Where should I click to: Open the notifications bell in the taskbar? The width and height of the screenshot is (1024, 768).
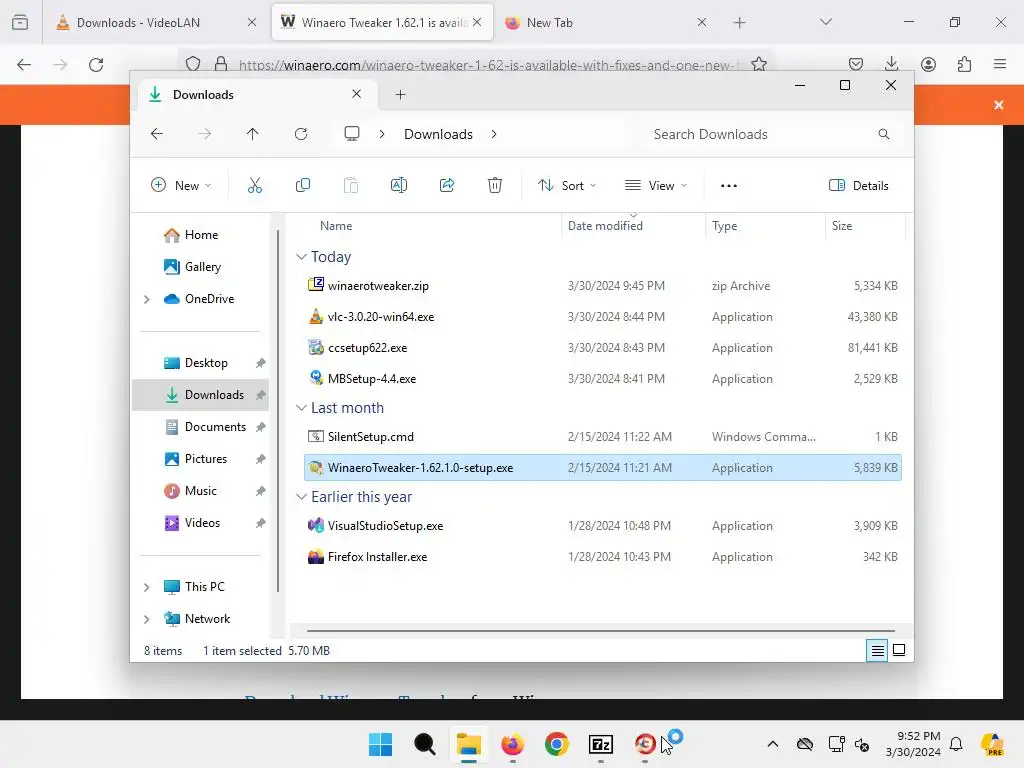956,744
